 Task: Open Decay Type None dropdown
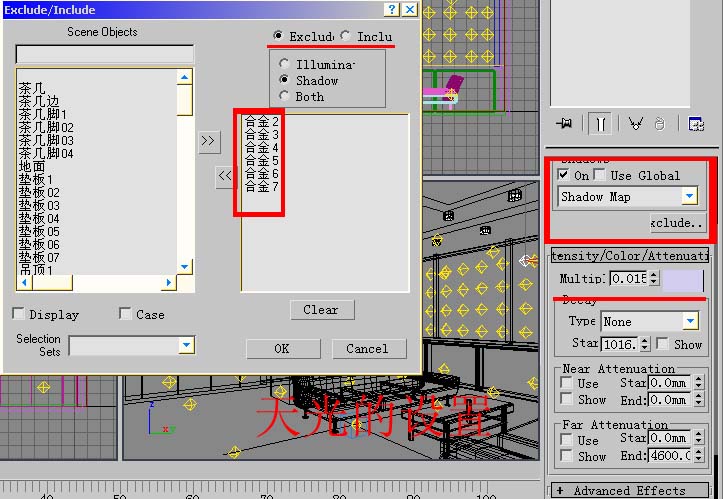point(690,321)
